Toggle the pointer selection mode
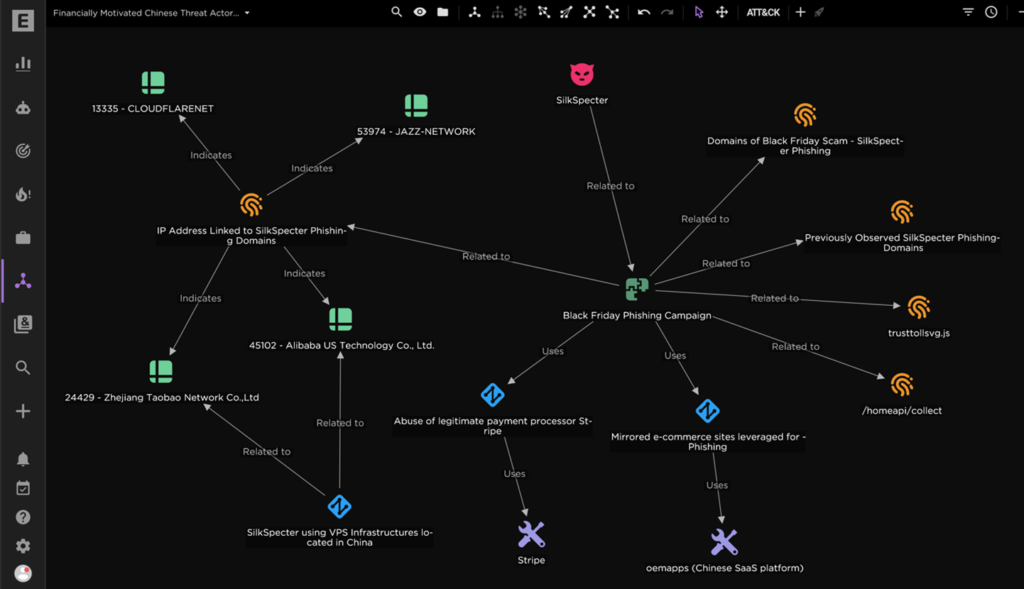Viewport: 1024px width, 589px height. tap(699, 12)
